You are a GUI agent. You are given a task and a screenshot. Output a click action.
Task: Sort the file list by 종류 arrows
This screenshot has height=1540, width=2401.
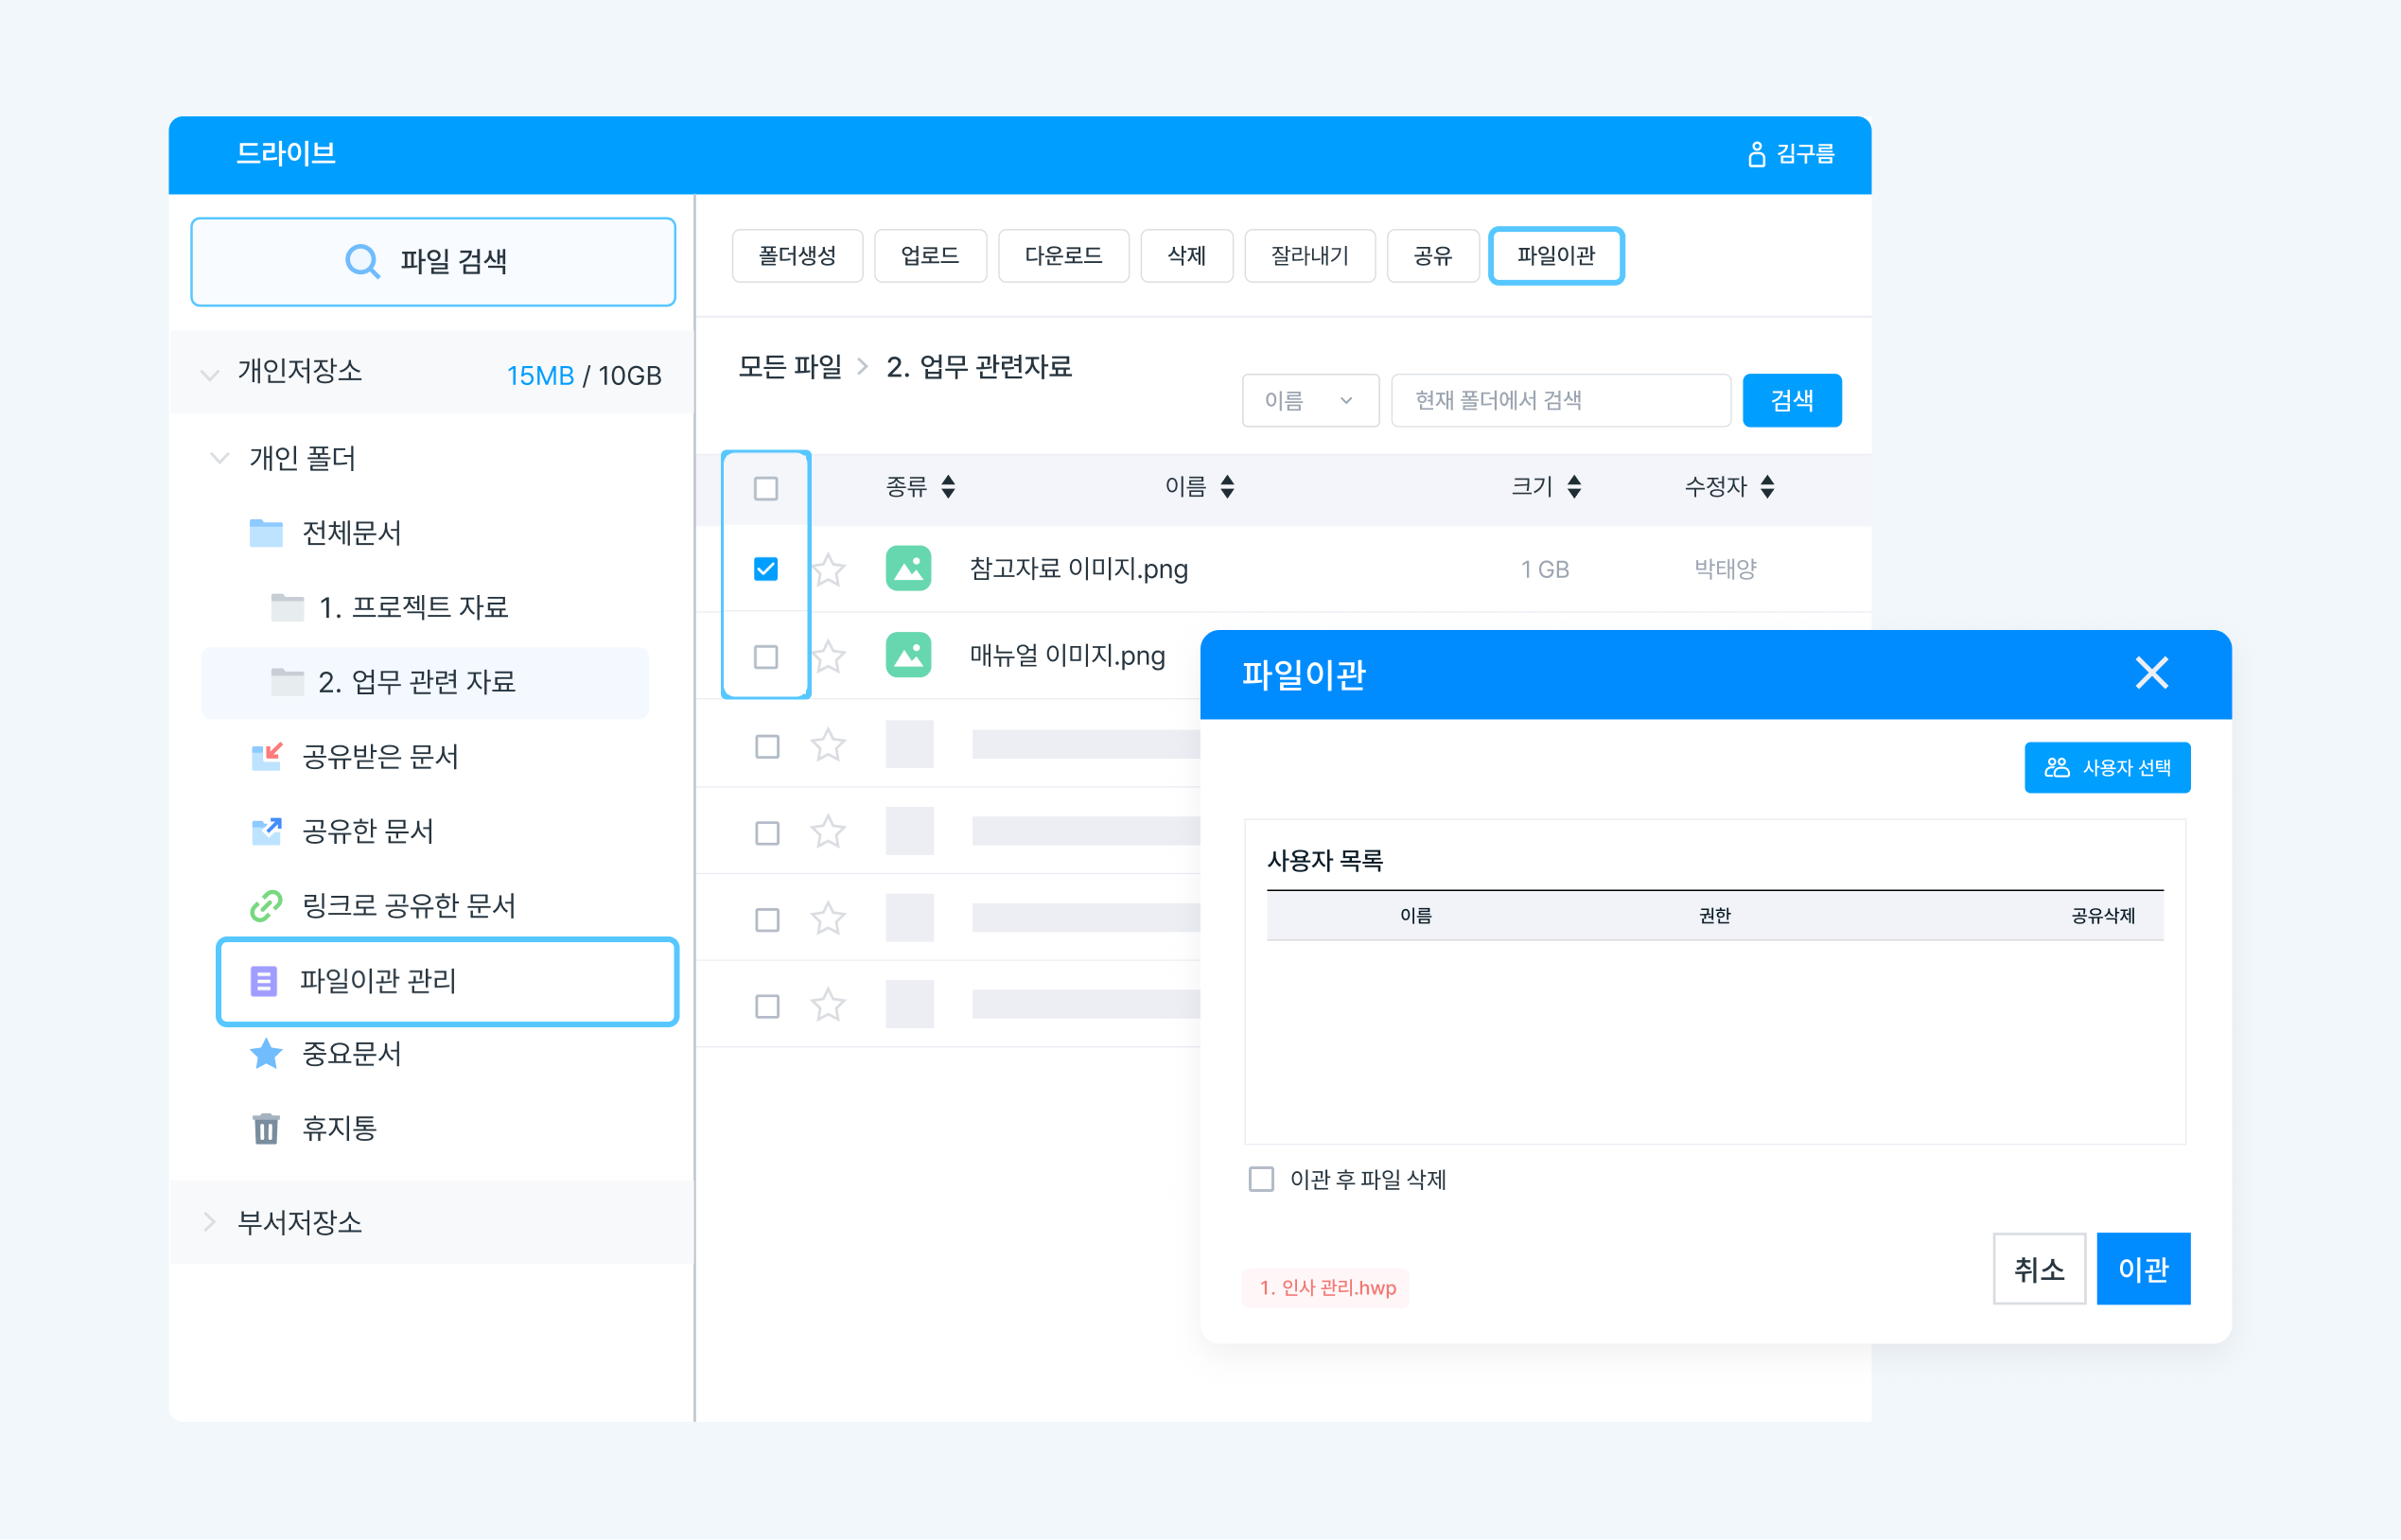[948, 487]
